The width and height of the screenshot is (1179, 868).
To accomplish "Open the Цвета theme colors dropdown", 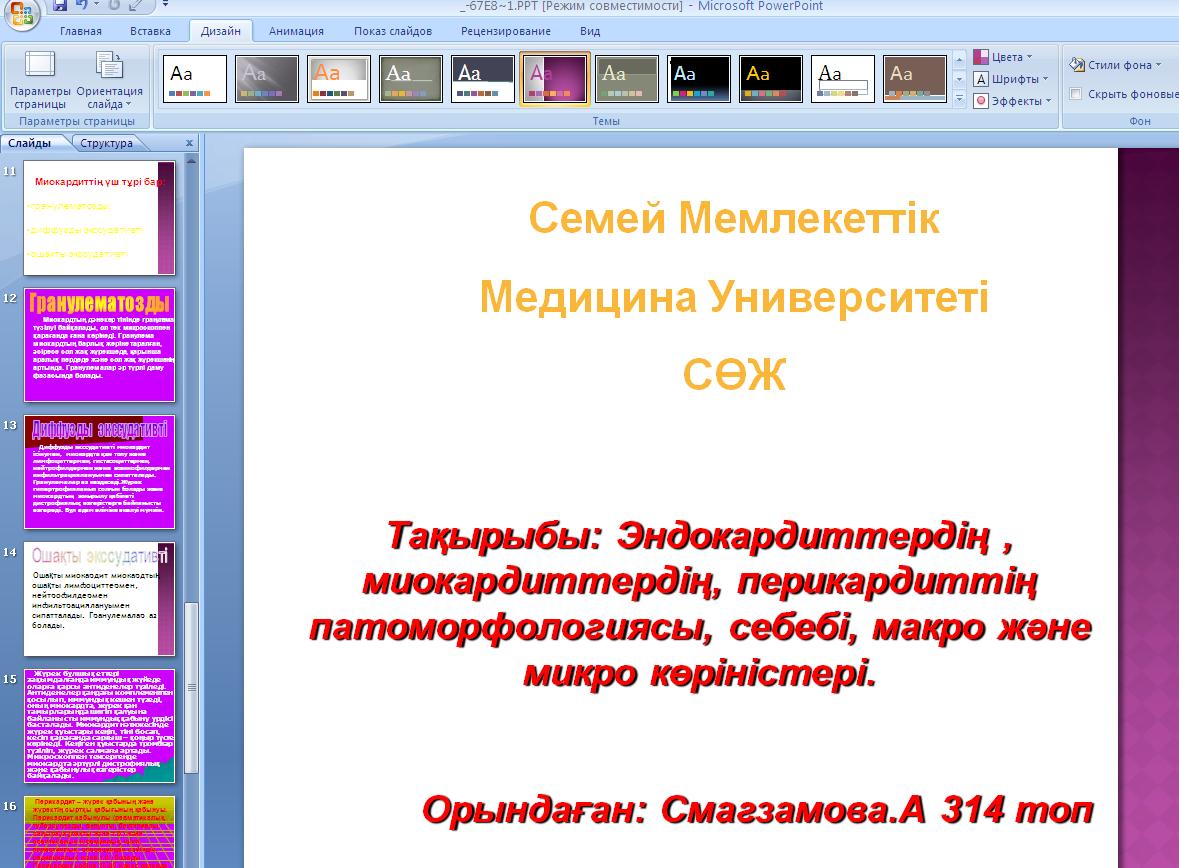I will coord(1004,57).
